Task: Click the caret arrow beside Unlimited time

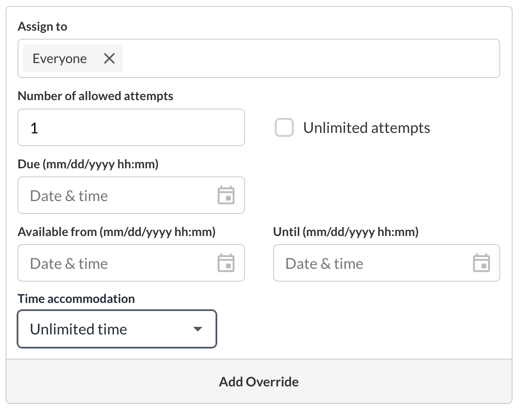Action: click(x=198, y=329)
